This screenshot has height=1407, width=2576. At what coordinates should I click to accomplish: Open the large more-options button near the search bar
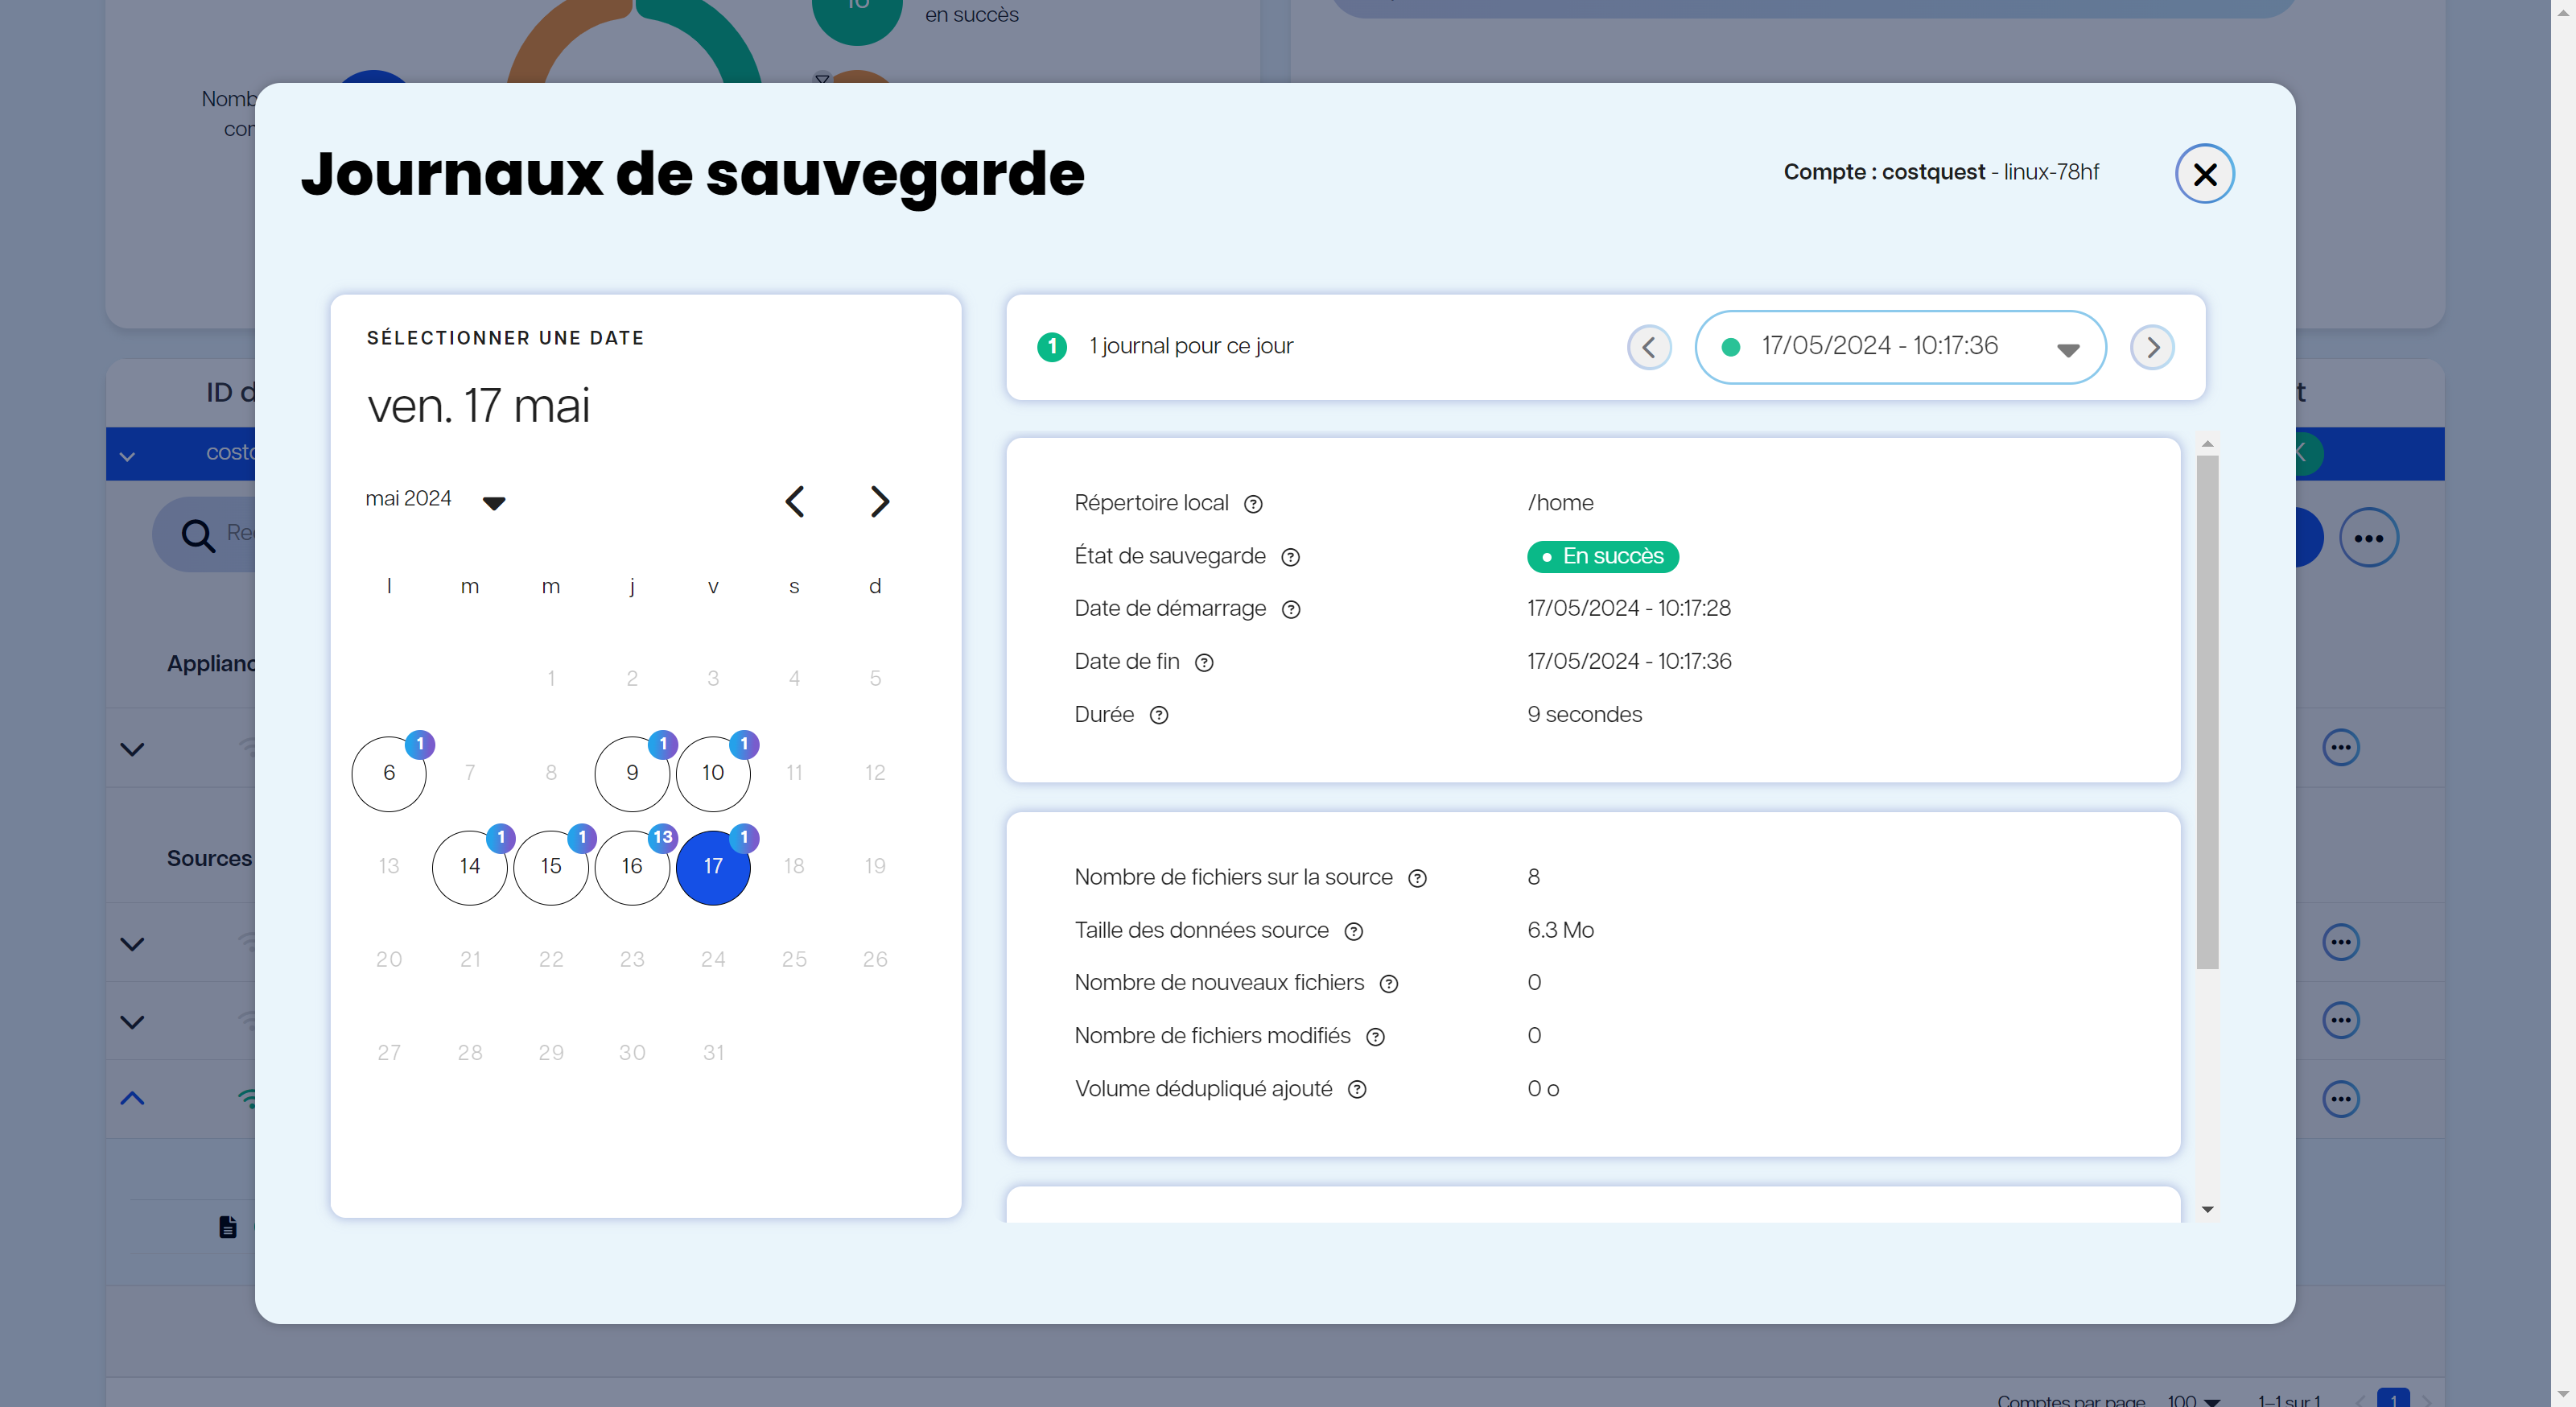click(2368, 538)
